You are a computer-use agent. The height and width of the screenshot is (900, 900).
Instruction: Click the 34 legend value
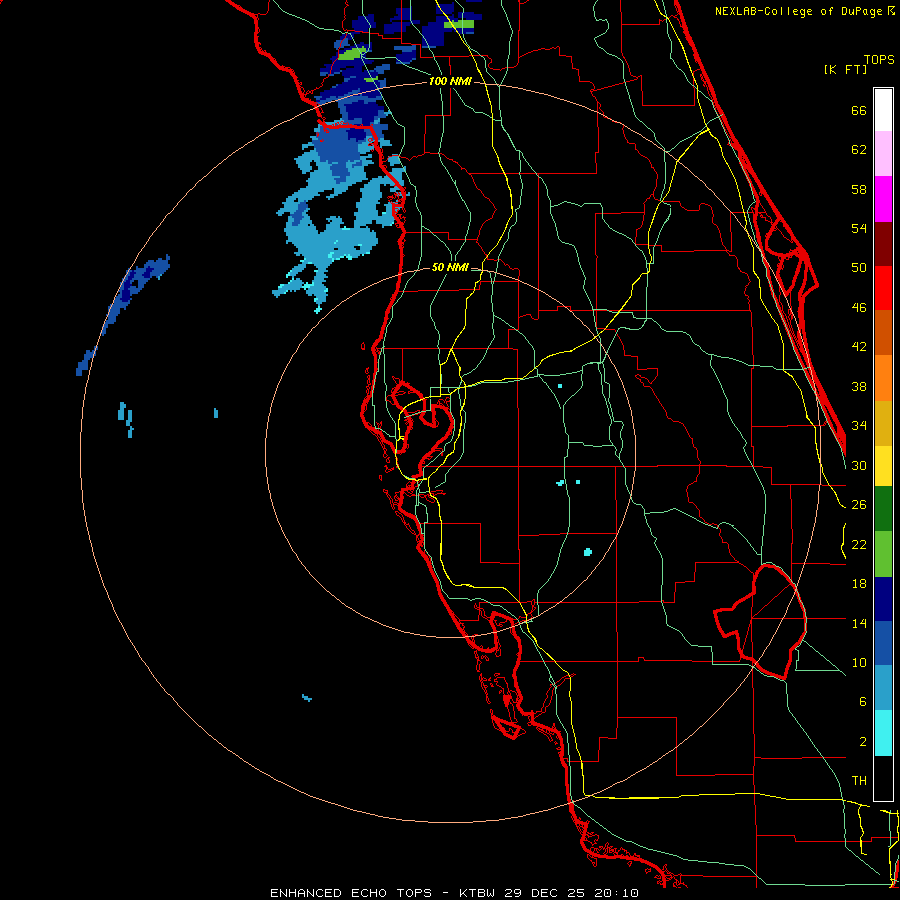point(859,426)
